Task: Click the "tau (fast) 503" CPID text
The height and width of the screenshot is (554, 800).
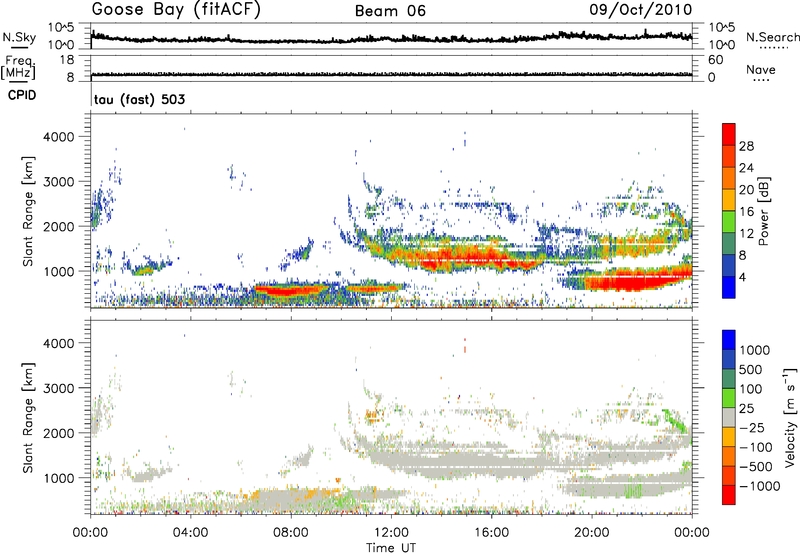Action: point(139,99)
